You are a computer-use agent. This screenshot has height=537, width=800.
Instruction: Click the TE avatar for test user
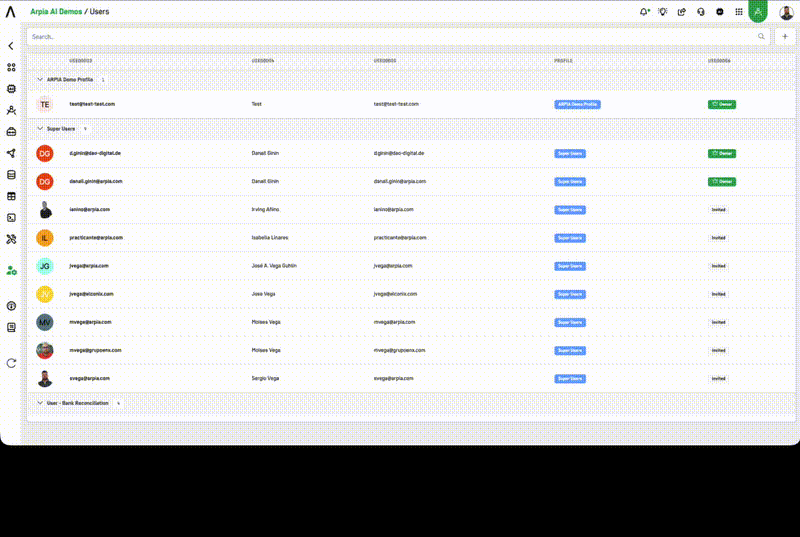45,105
